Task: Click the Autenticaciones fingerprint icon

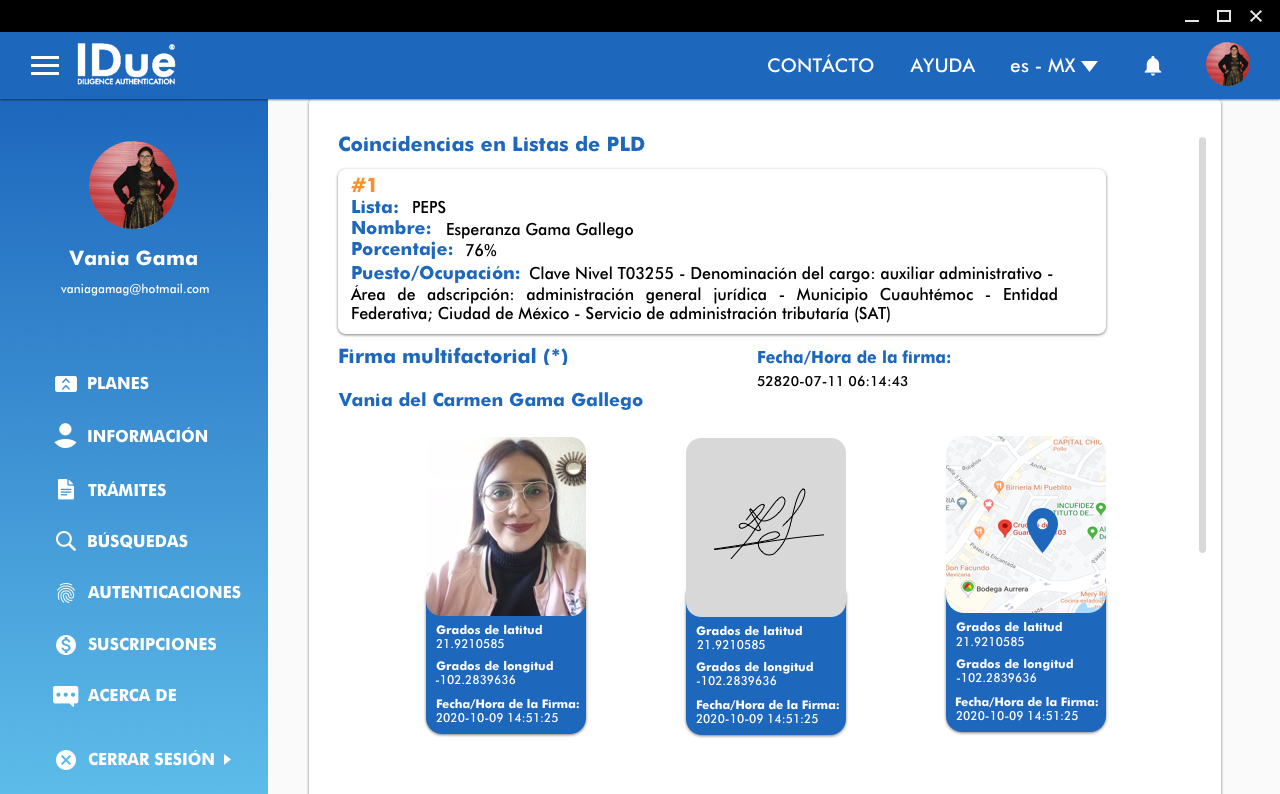Action: (x=66, y=593)
